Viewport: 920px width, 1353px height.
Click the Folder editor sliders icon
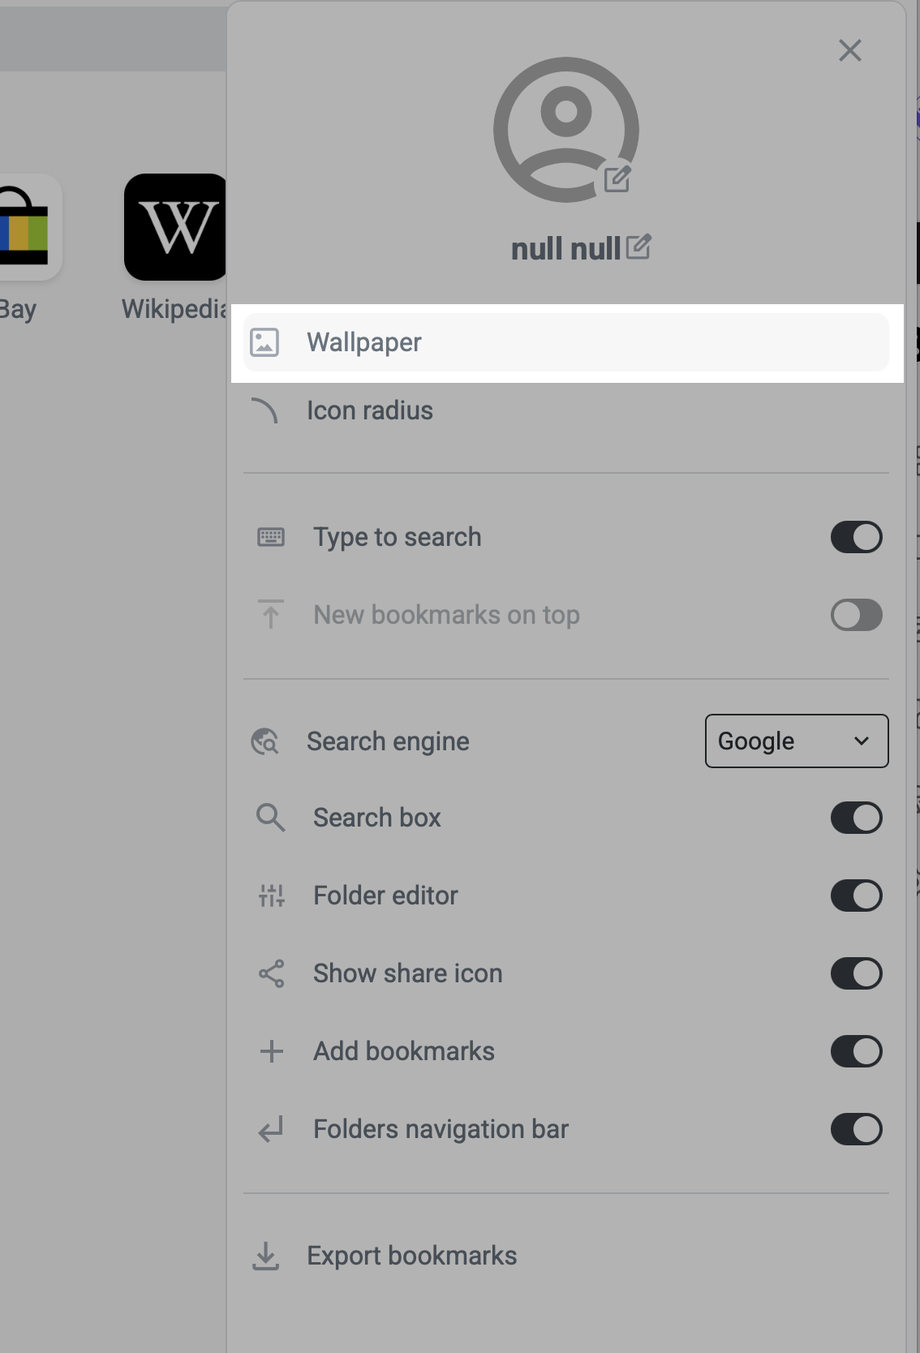tap(271, 896)
